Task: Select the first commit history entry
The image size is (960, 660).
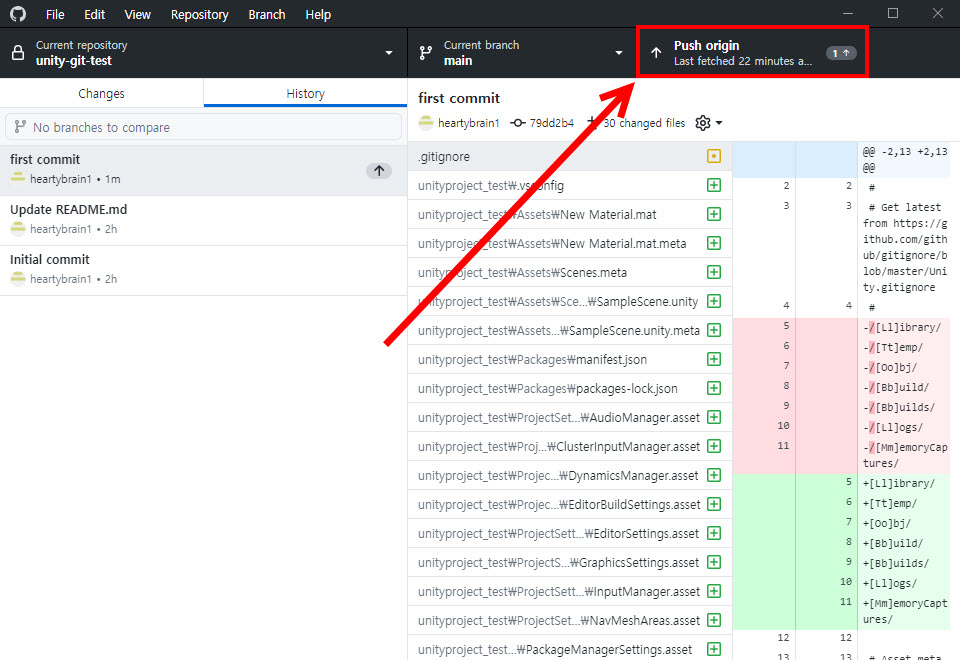Action: [x=203, y=170]
